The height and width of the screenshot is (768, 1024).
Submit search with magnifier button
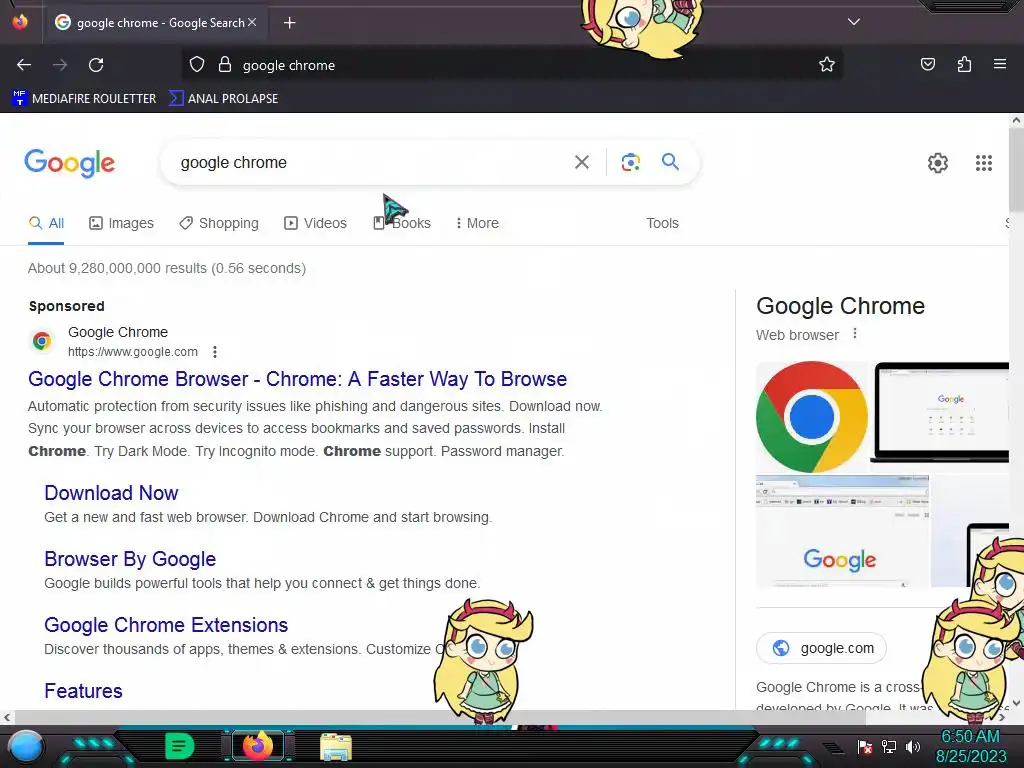point(670,161)
